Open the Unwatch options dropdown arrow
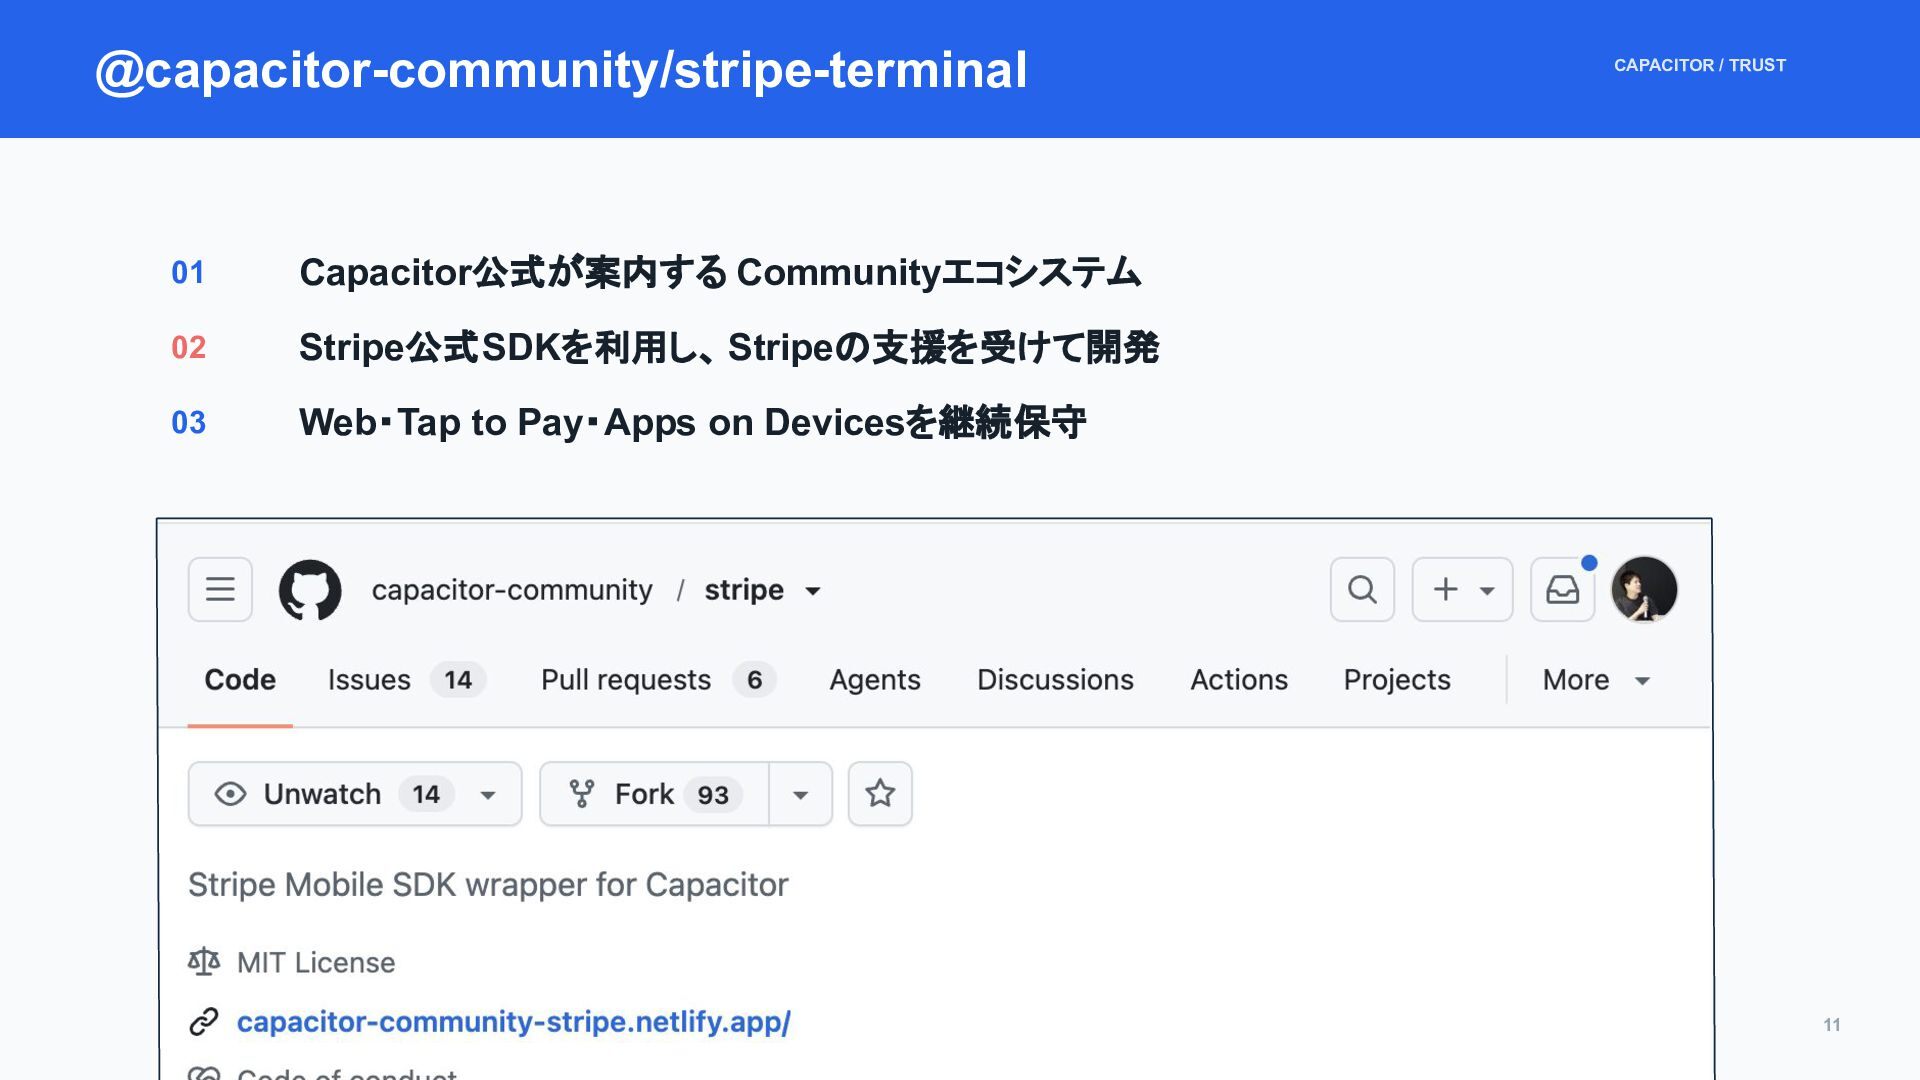Image resolution: width=1920 pixels, height=1080 pixels. (x=488, y=795)
